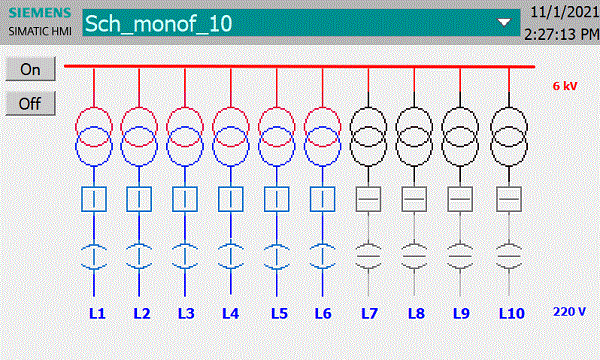Toggle the L10 open circuit breaker
600x360 pixels.
click(509, 199)
